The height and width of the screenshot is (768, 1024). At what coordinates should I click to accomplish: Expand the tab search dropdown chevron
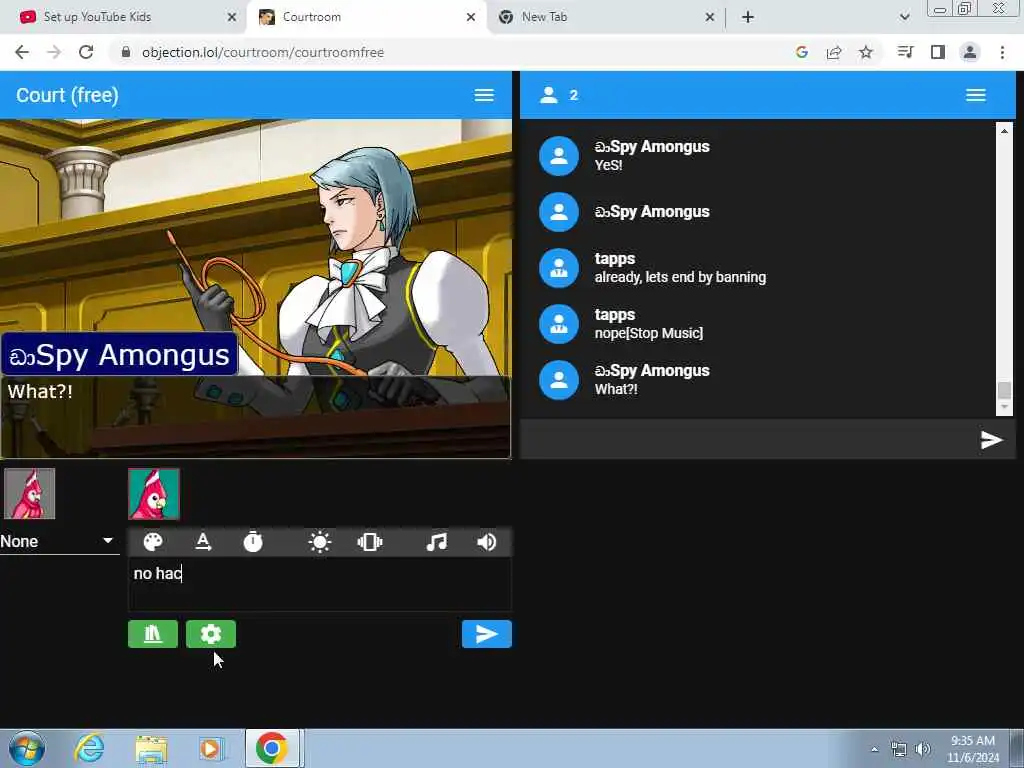(x=904, y=18)
